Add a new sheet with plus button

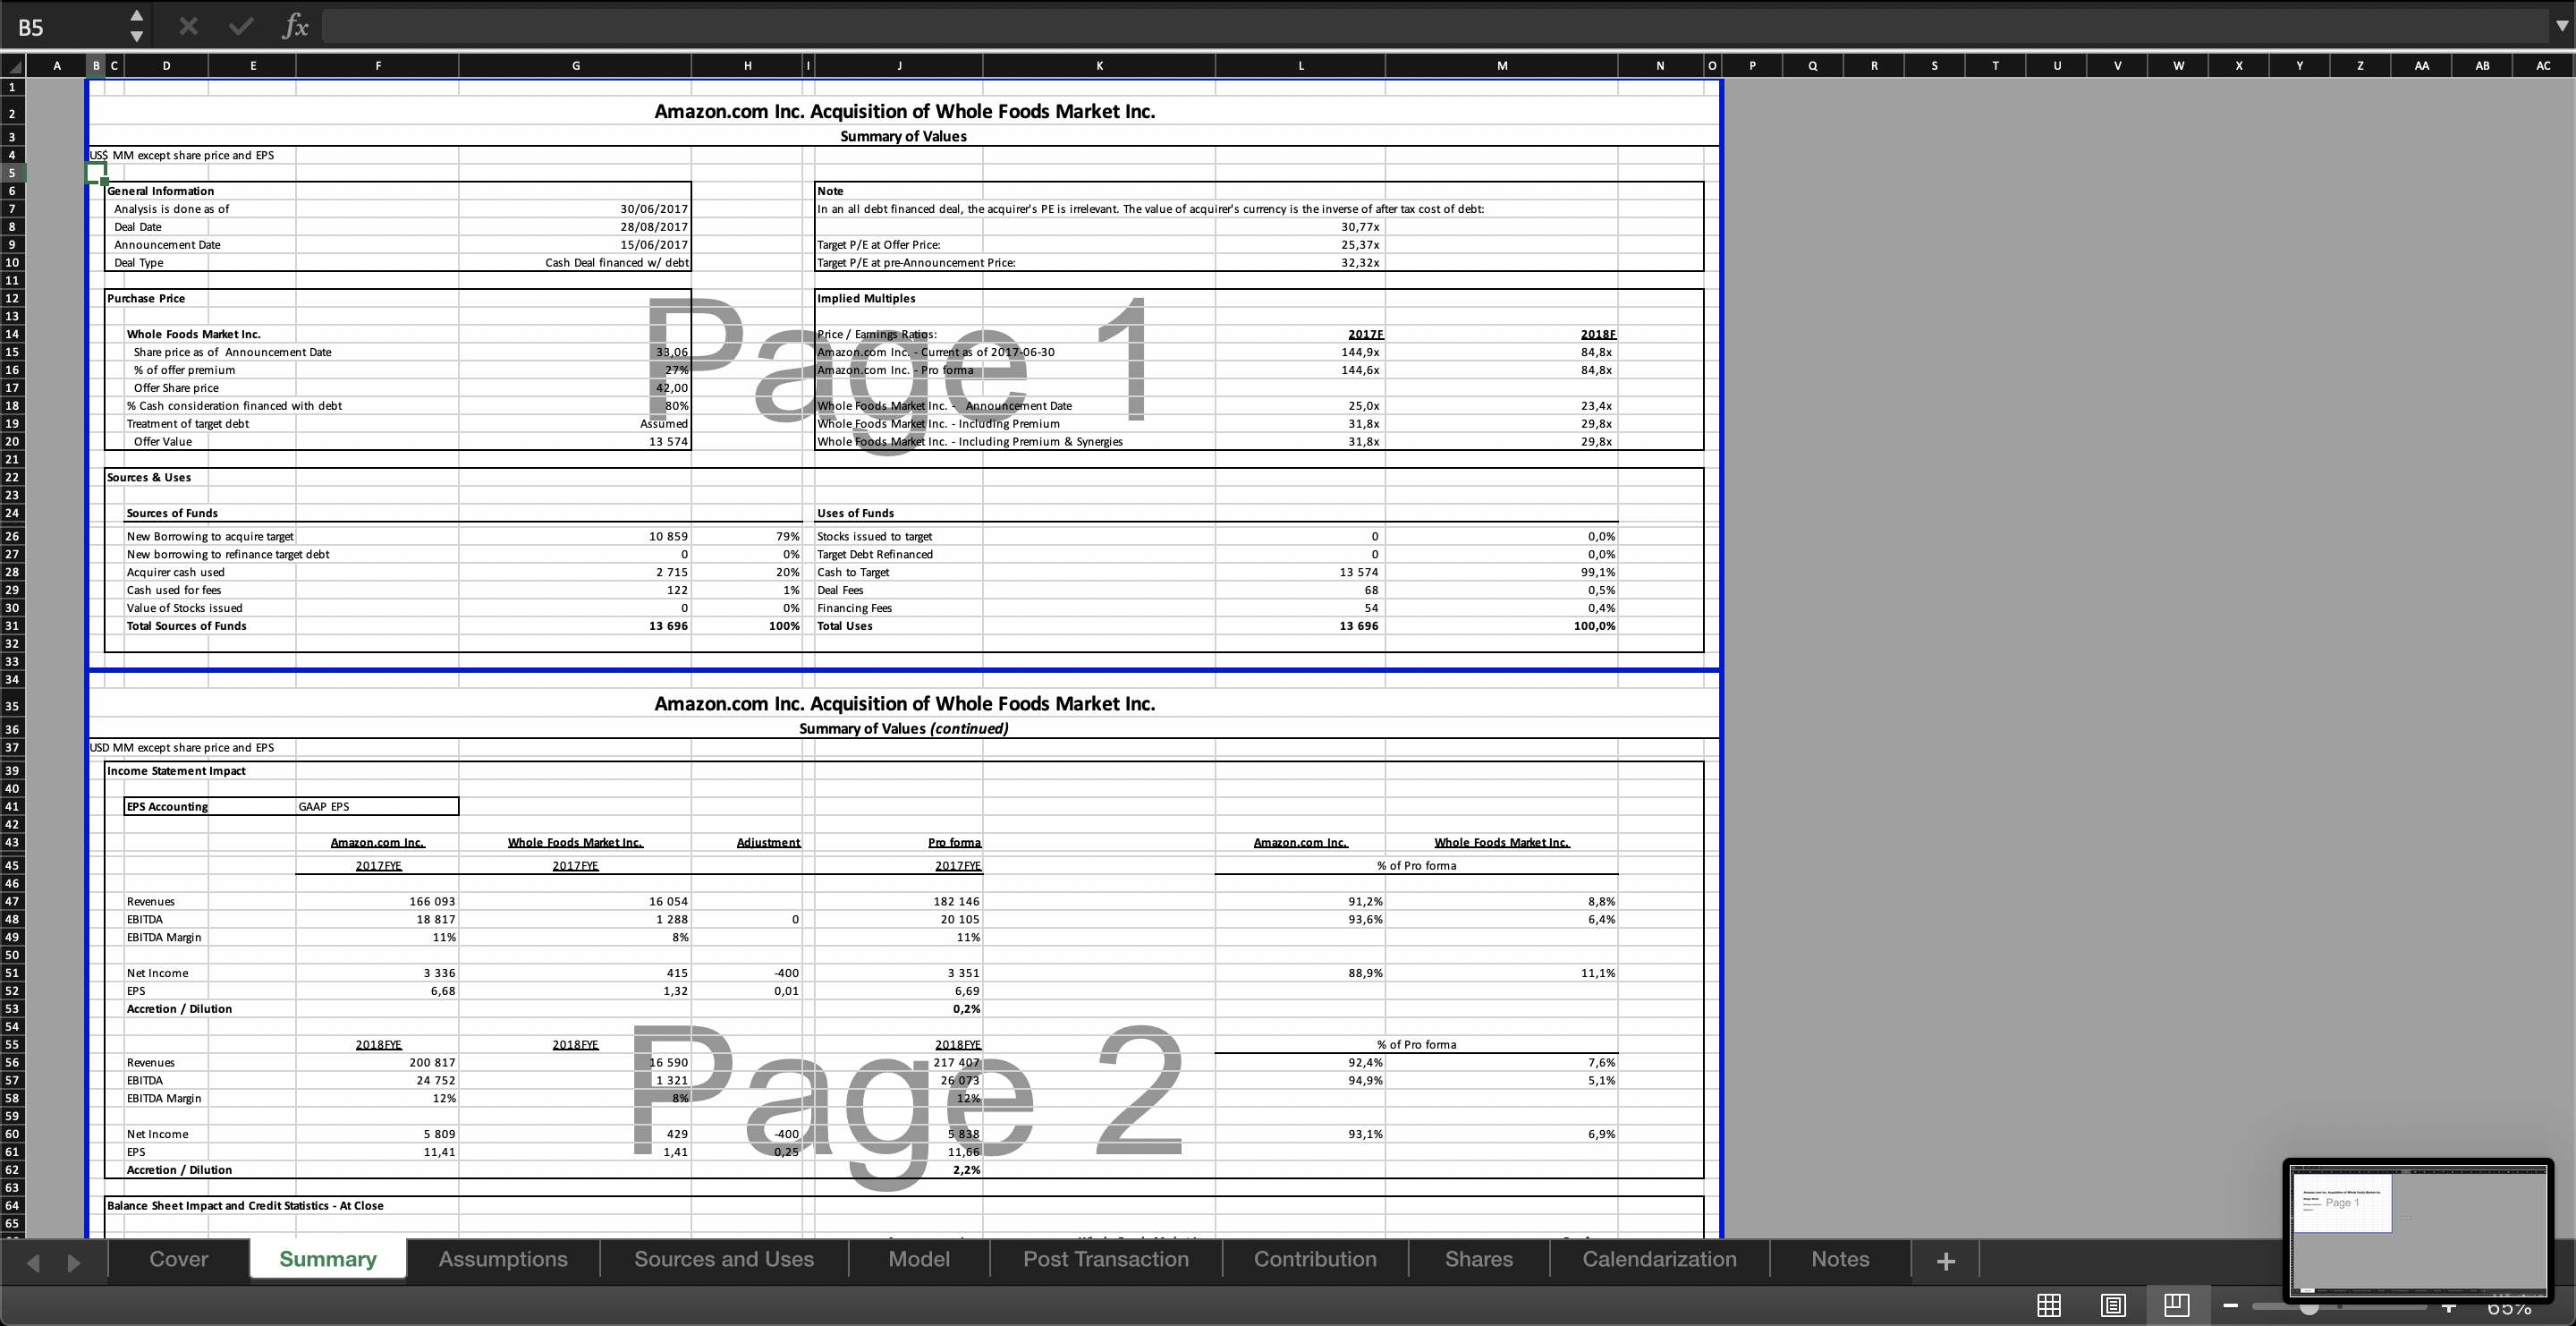click(1945, 1261)
